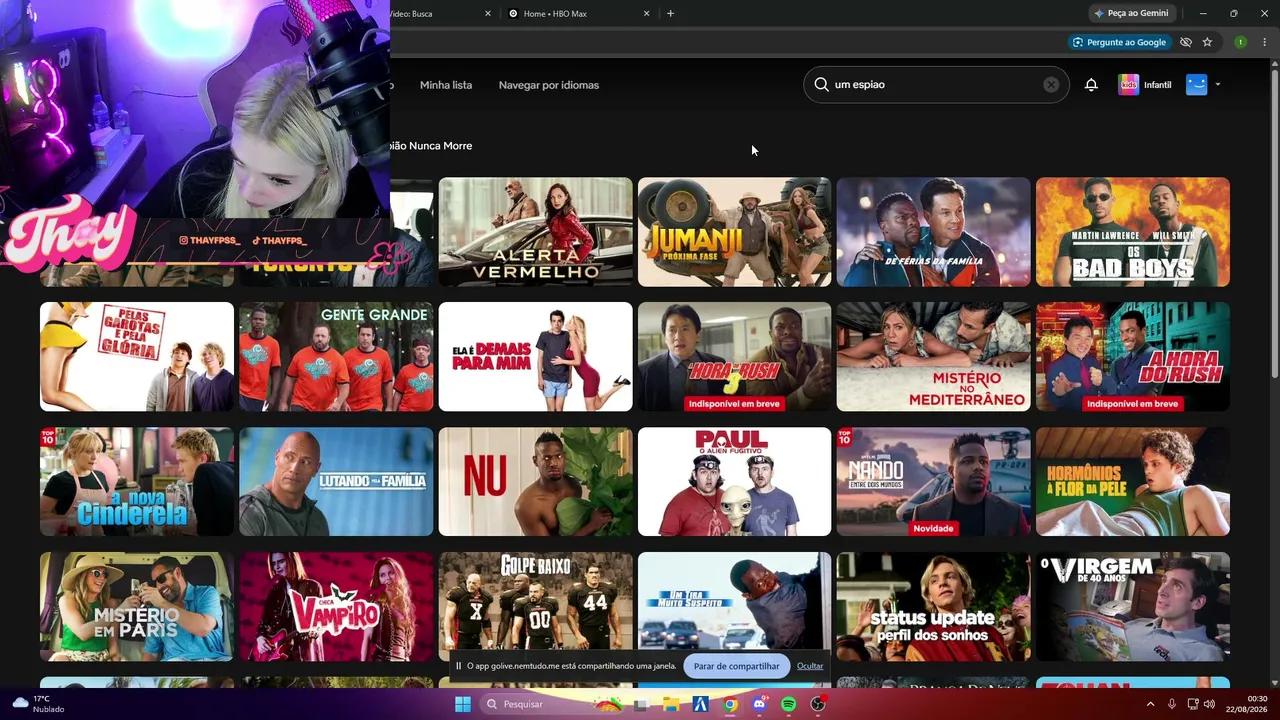Viewport: 1280px width, 720px height.
Task: Open A Nova Cinderela movie
Action: coord(137,482)
